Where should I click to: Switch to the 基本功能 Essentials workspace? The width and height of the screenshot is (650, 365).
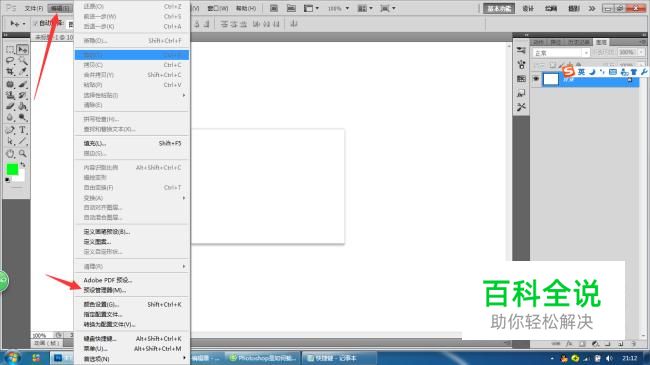pyautogui.click(x=499, y=8)
